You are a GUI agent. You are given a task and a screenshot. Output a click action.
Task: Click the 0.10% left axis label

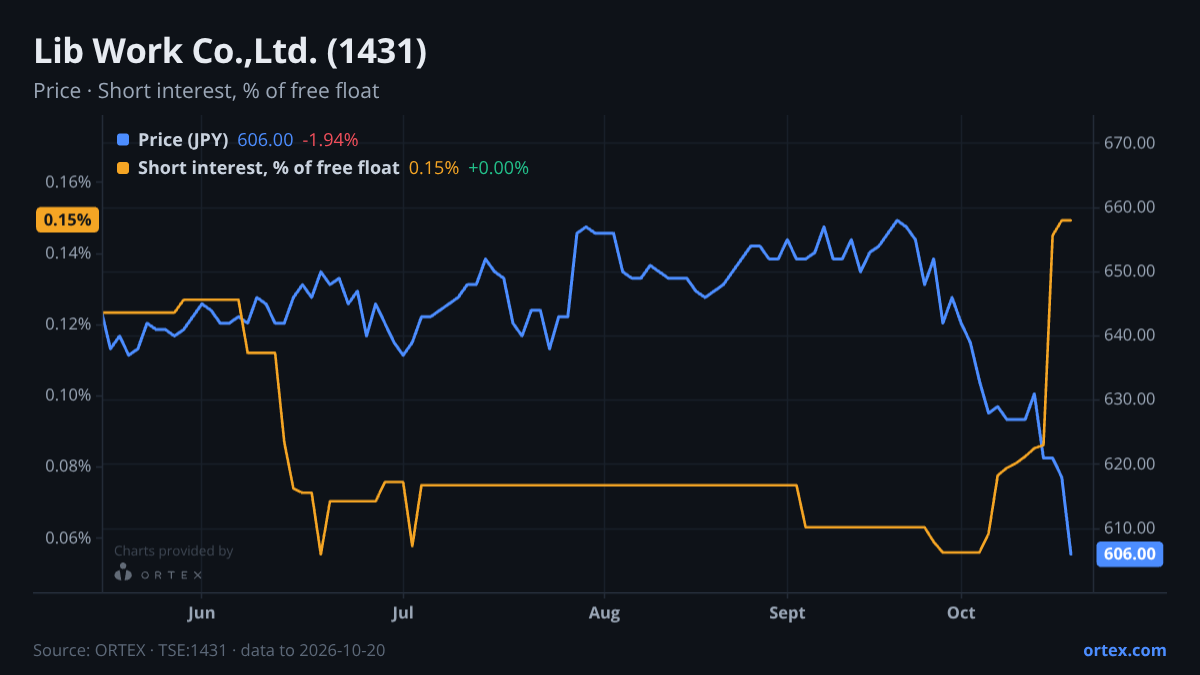tap(68, 395)
